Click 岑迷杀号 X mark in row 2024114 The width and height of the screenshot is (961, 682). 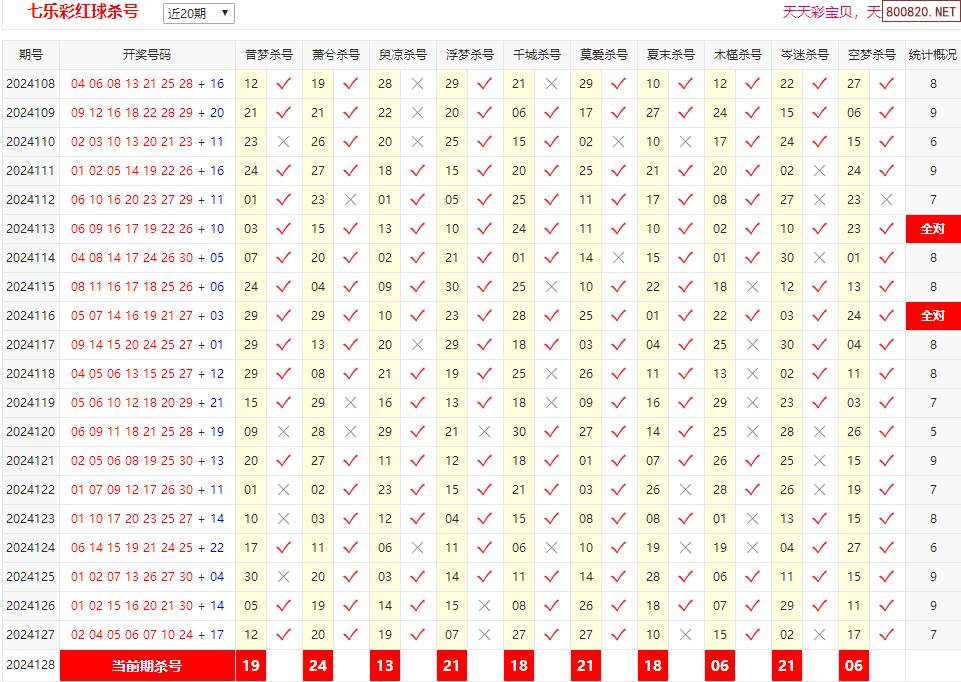click(819, 258)
